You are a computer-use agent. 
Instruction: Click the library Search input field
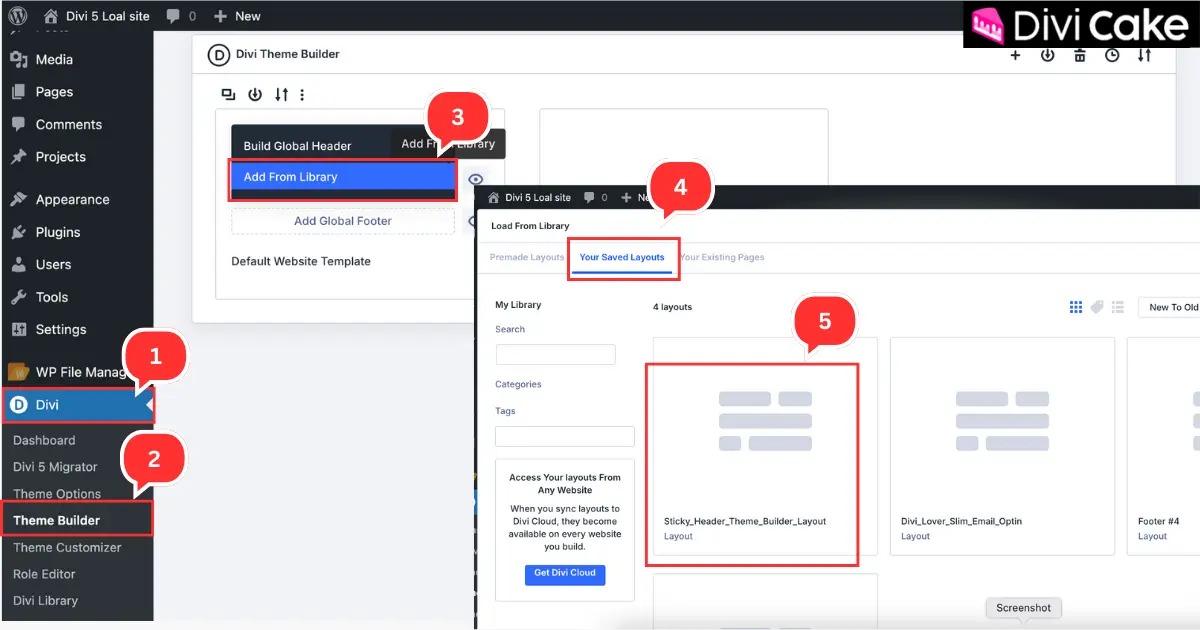tap(556, 354)
